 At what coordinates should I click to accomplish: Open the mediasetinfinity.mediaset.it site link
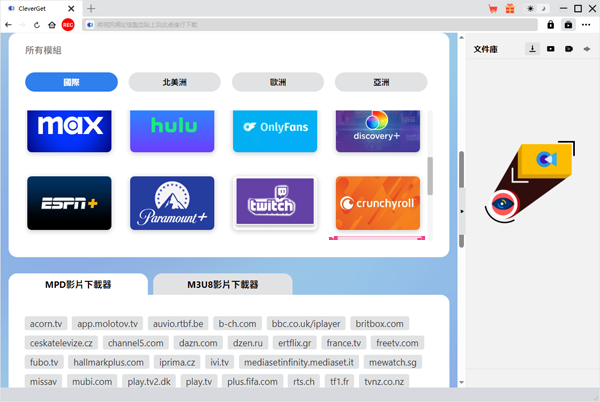[299, 362]
